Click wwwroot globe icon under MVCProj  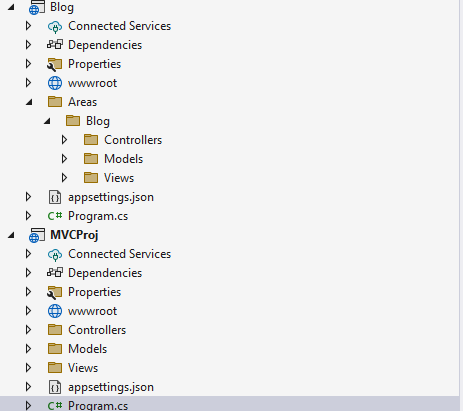click(55, 311)
